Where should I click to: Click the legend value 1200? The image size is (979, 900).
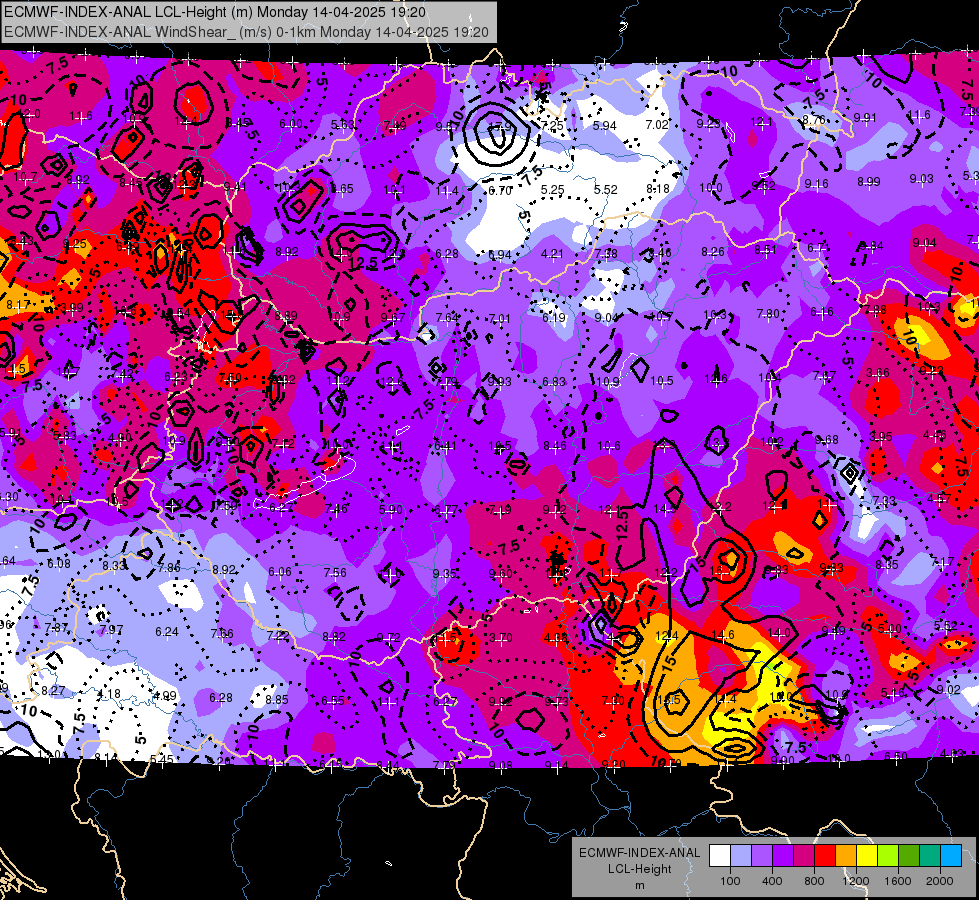pyautogui.click(x=856, y=881)
